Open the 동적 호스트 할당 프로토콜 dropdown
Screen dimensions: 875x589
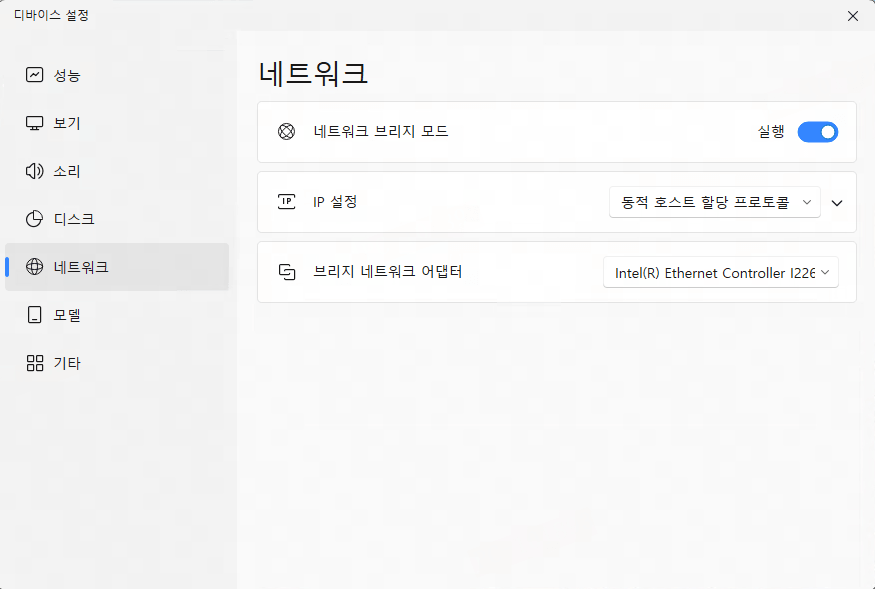[x=714, y=201]
